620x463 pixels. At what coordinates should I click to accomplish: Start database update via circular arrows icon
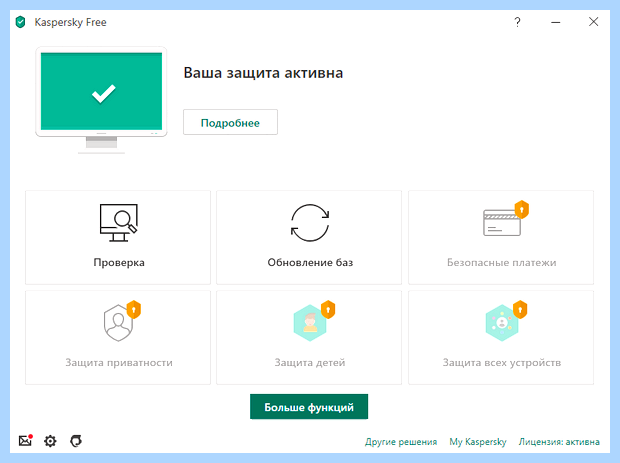(310, 223)
